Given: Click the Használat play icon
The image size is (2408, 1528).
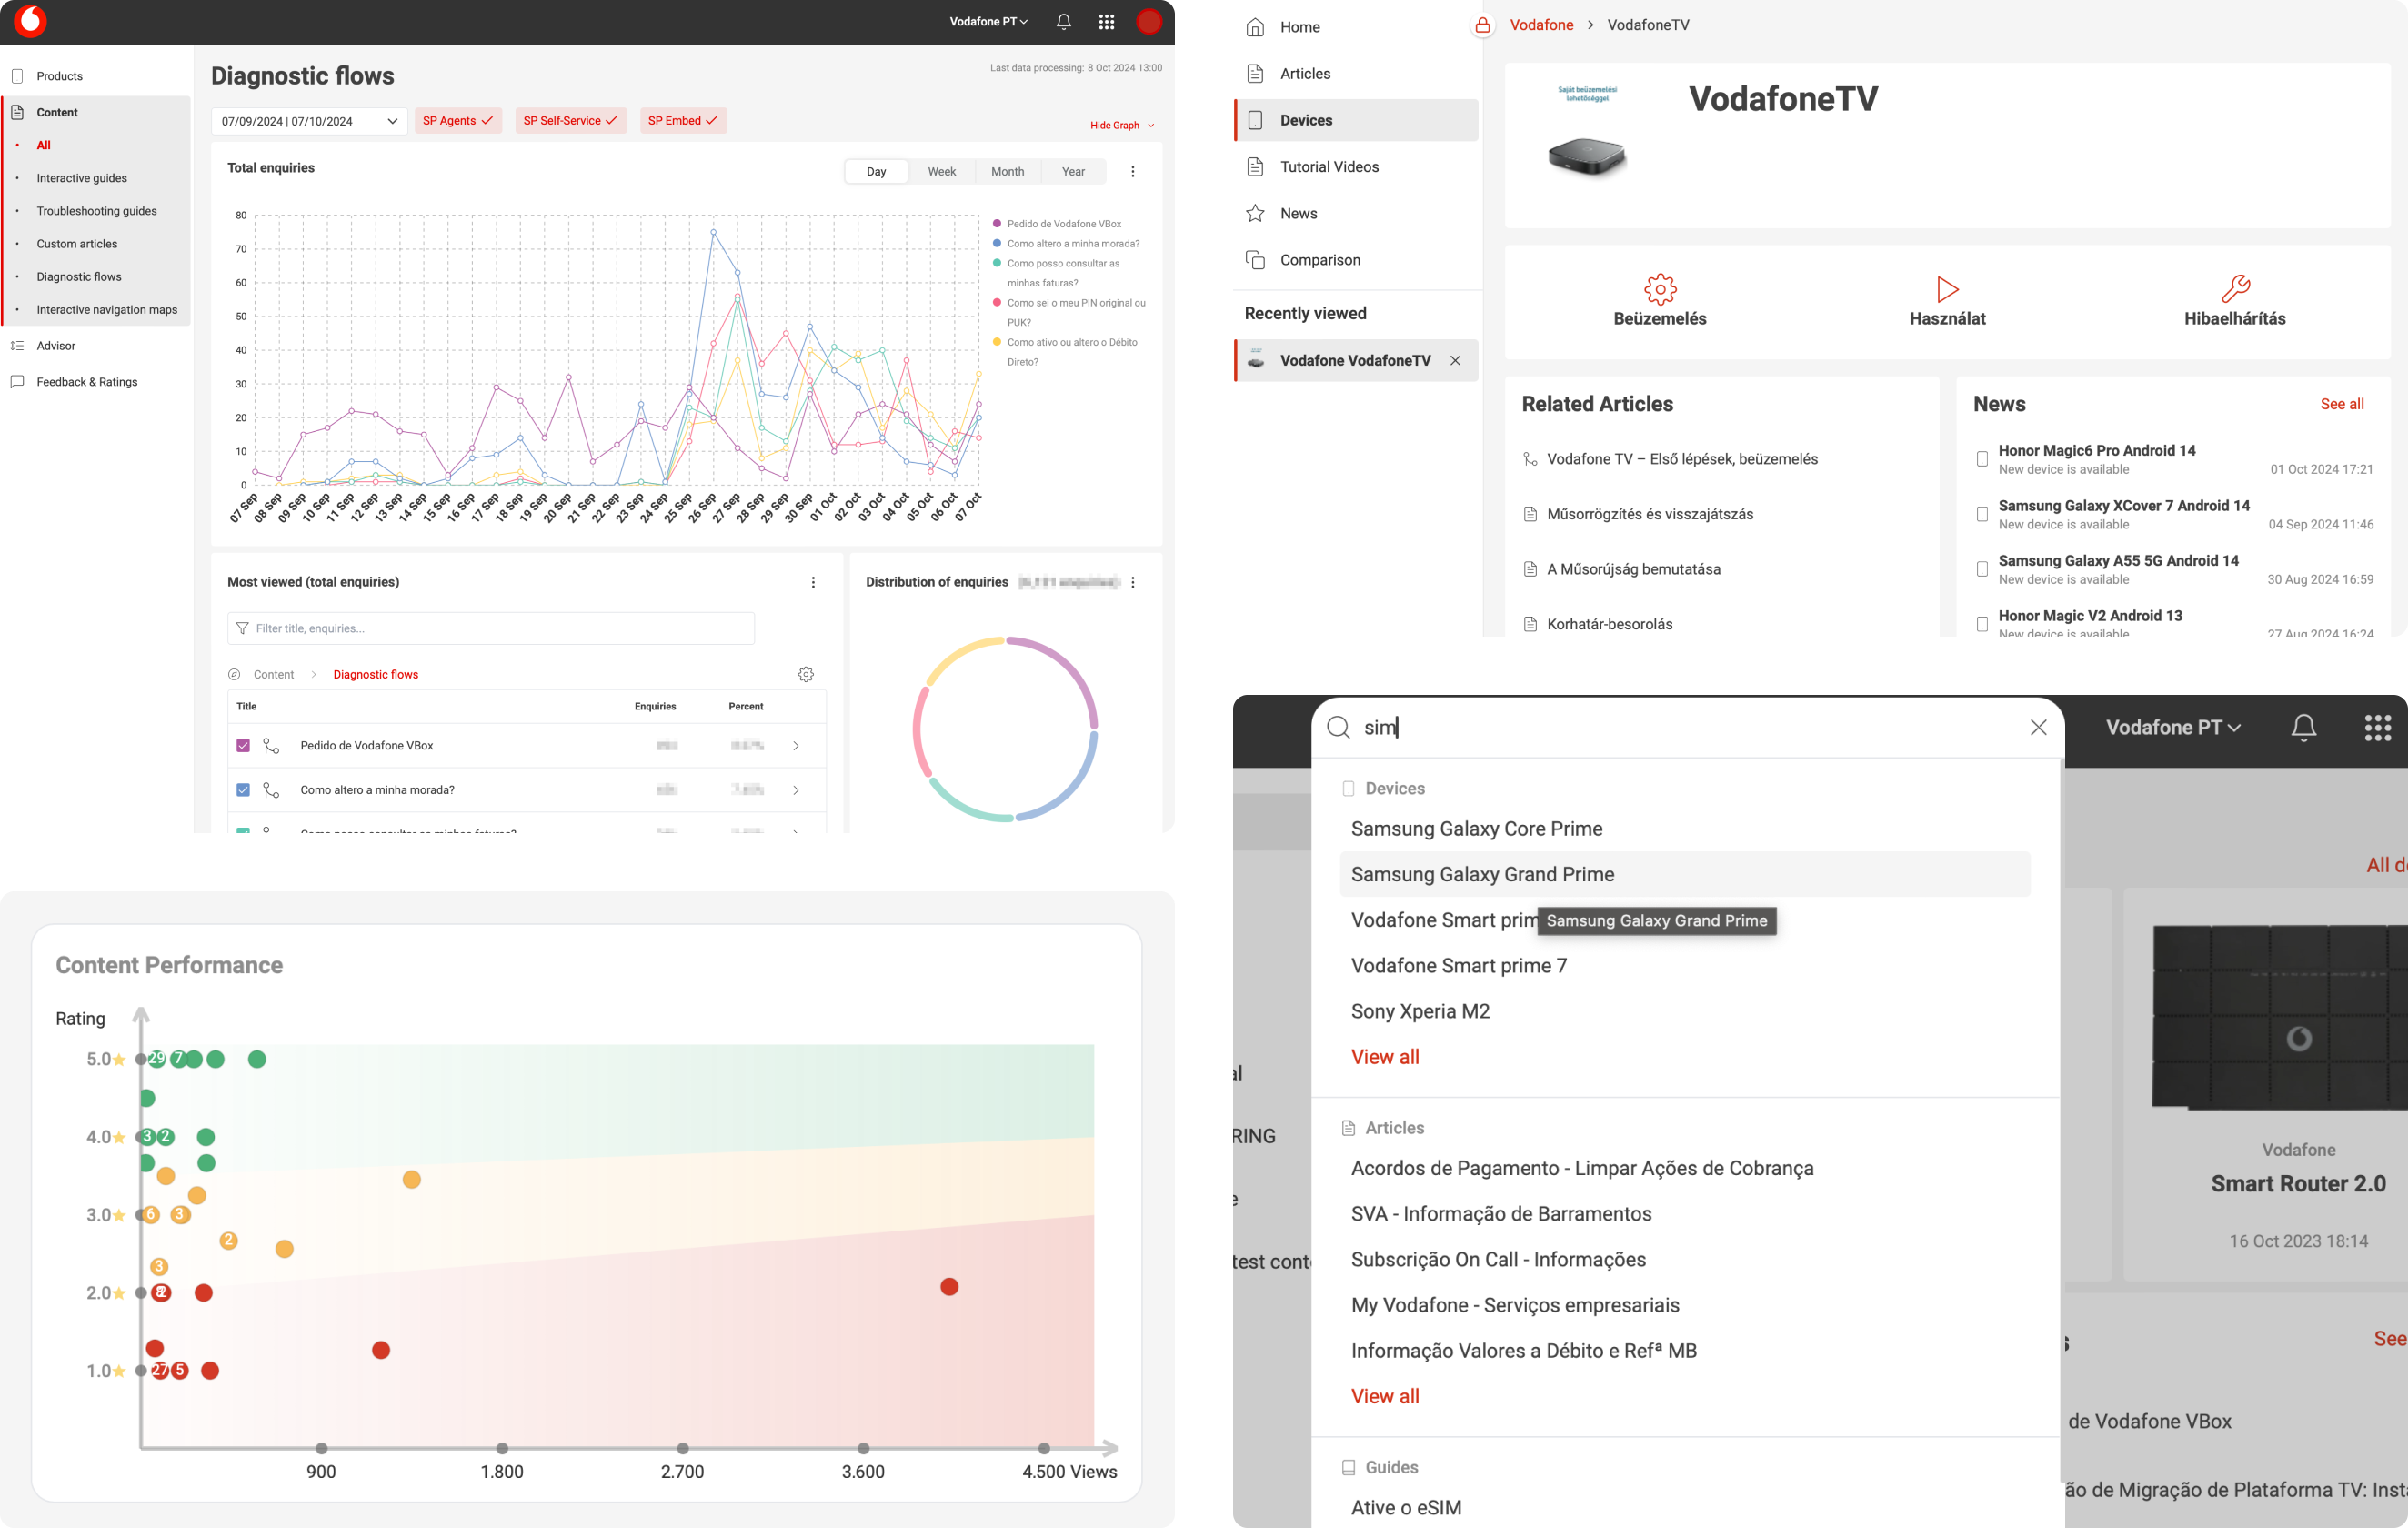Looking at the screenshot, I should tap(1947, 289).
